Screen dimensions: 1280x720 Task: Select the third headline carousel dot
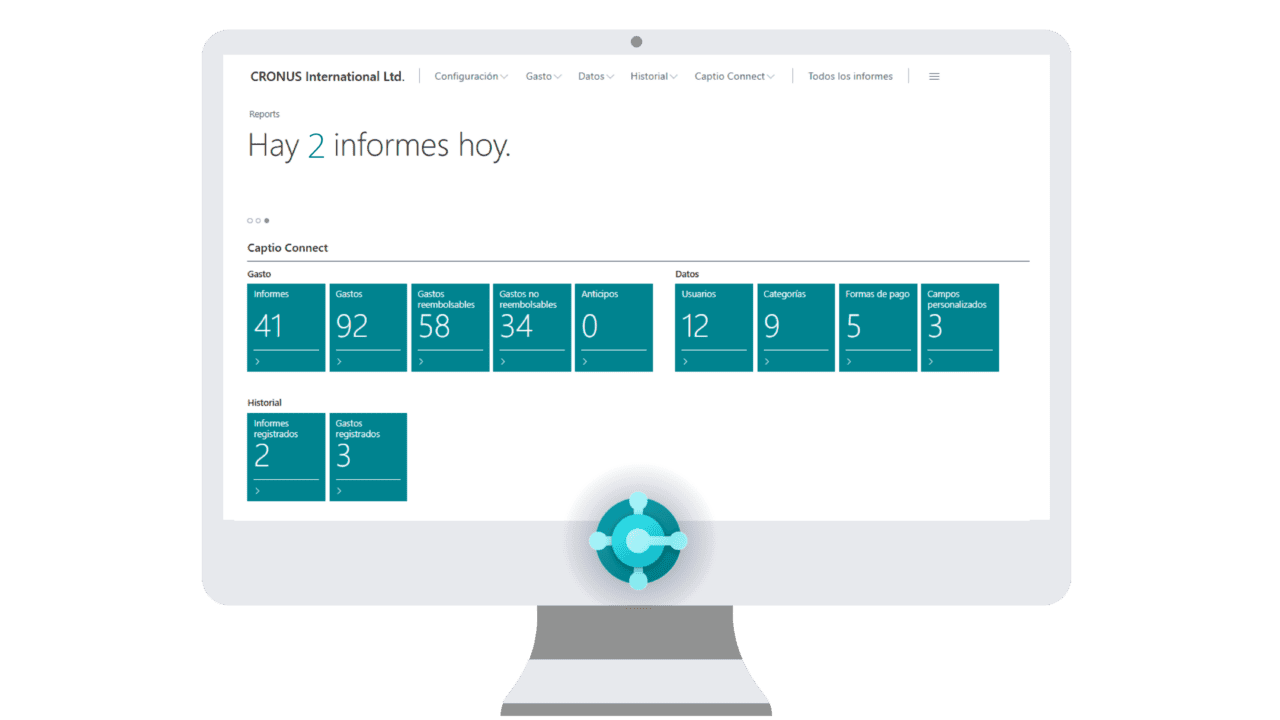coord(266,220)
